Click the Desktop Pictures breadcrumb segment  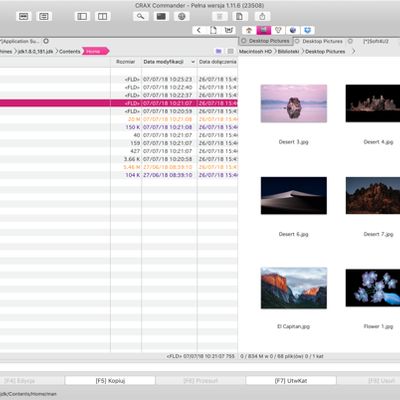coord(325,52)
